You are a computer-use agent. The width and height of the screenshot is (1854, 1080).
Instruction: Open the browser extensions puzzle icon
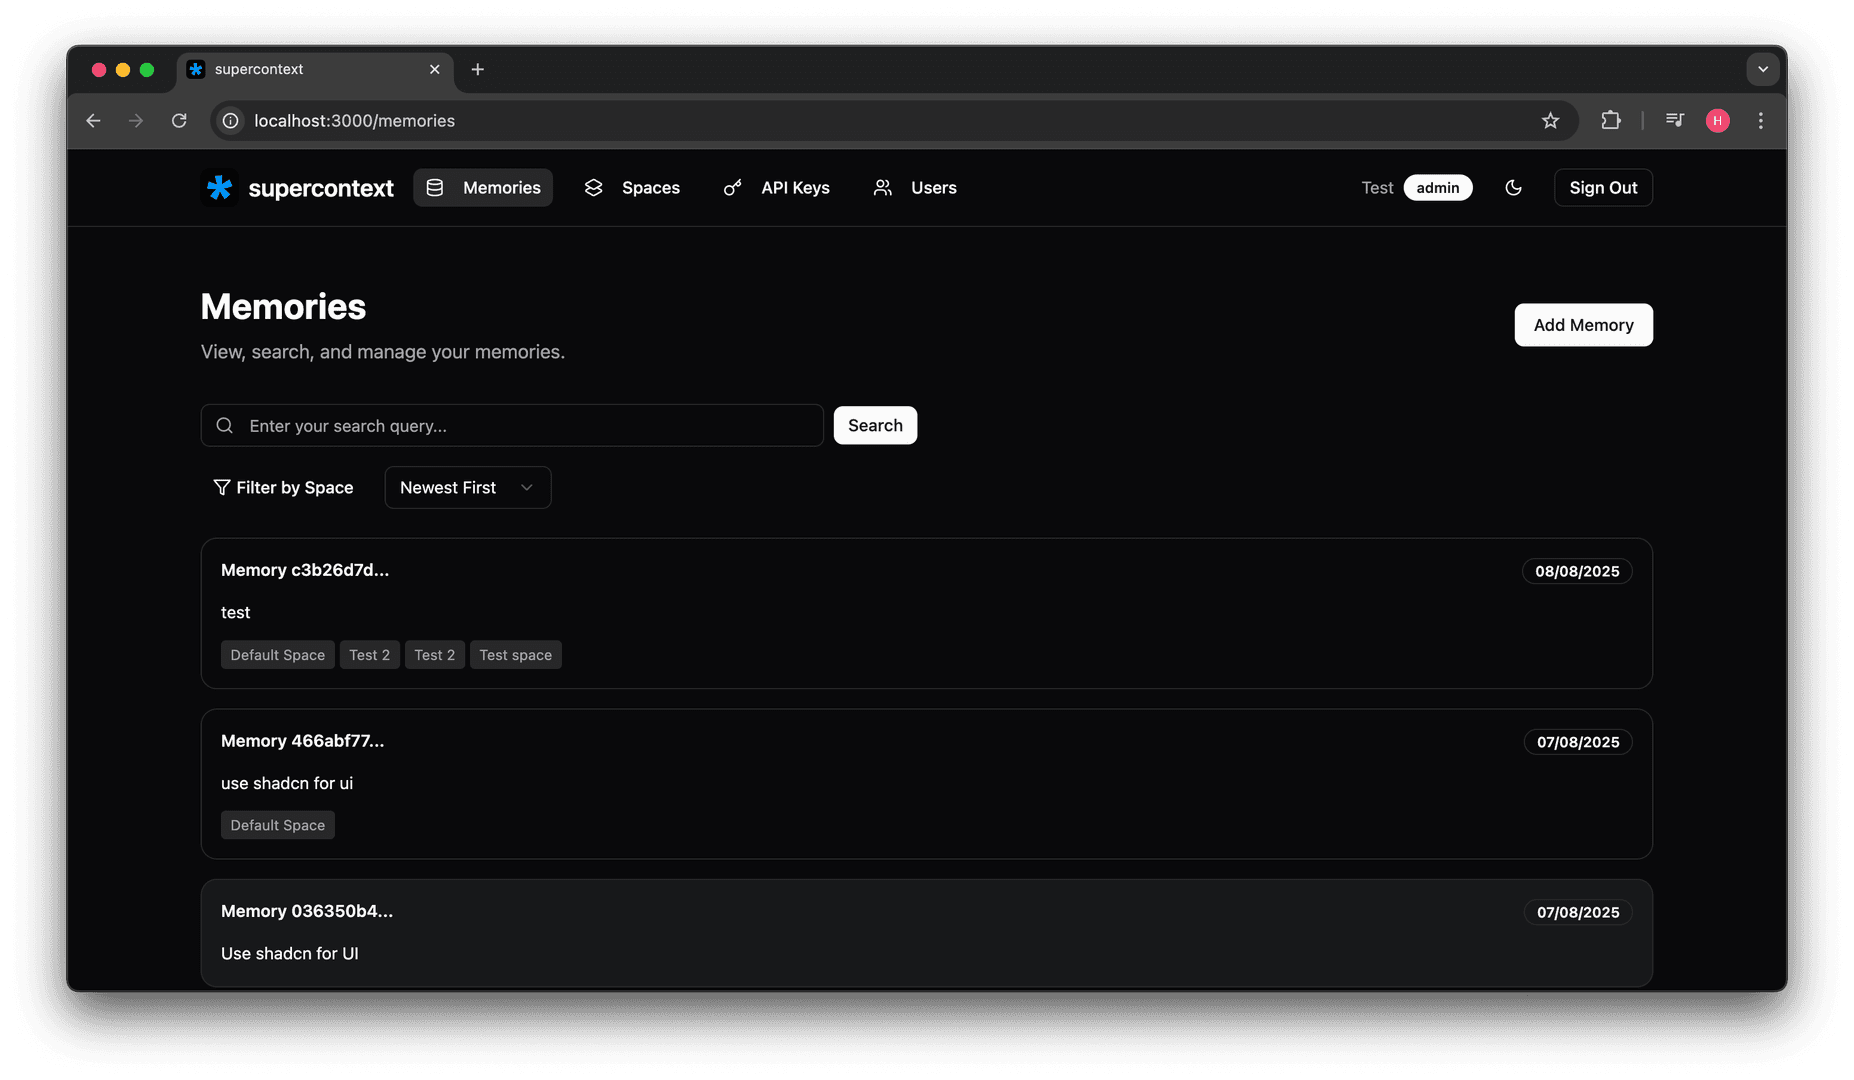click(1610, 121)
